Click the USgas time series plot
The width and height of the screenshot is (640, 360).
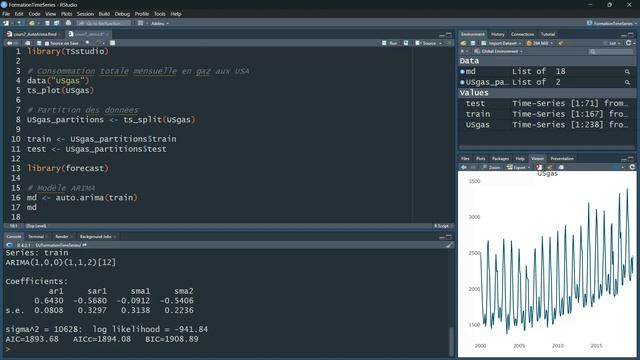547,264
